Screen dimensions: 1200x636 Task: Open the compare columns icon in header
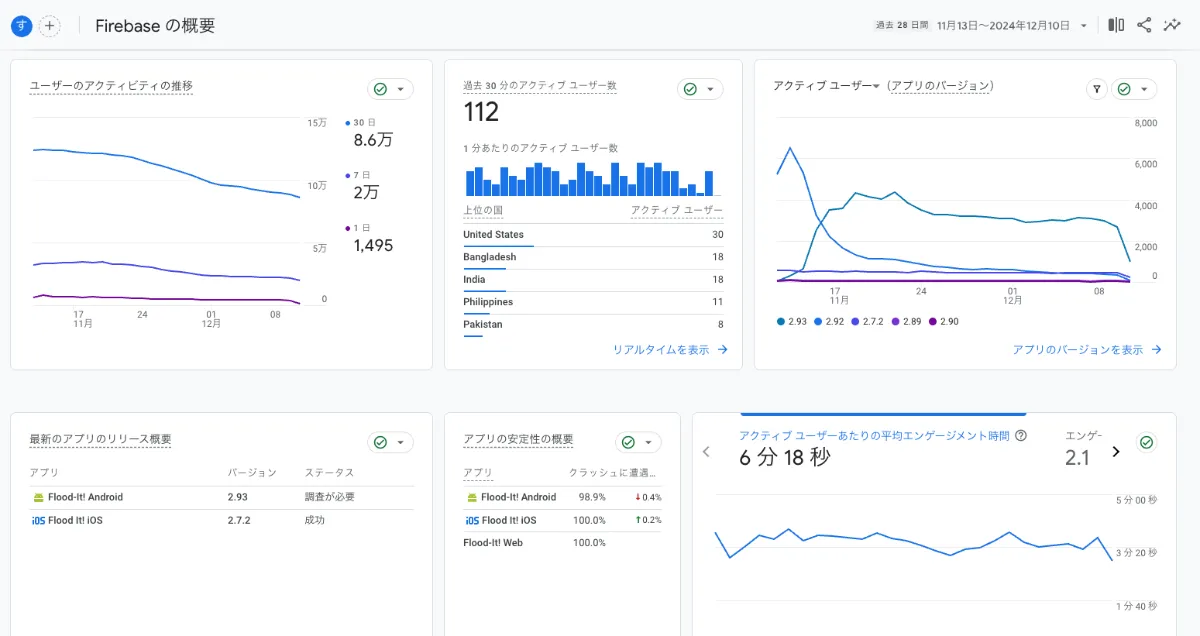pos(1116,25)
